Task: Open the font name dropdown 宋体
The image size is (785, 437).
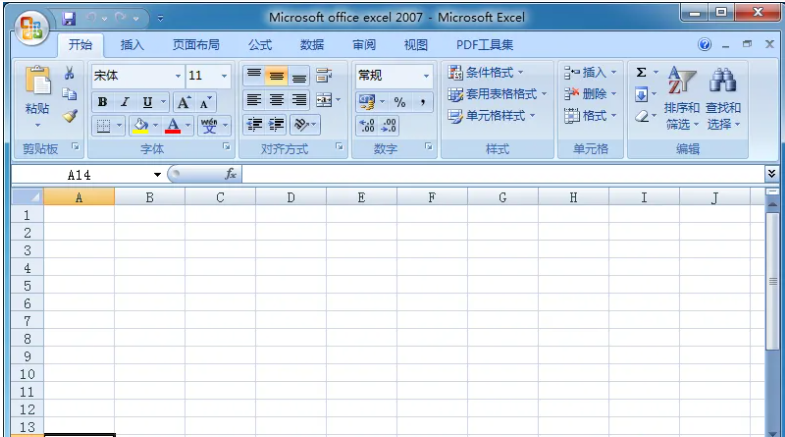Action: [x=178, y=76]
